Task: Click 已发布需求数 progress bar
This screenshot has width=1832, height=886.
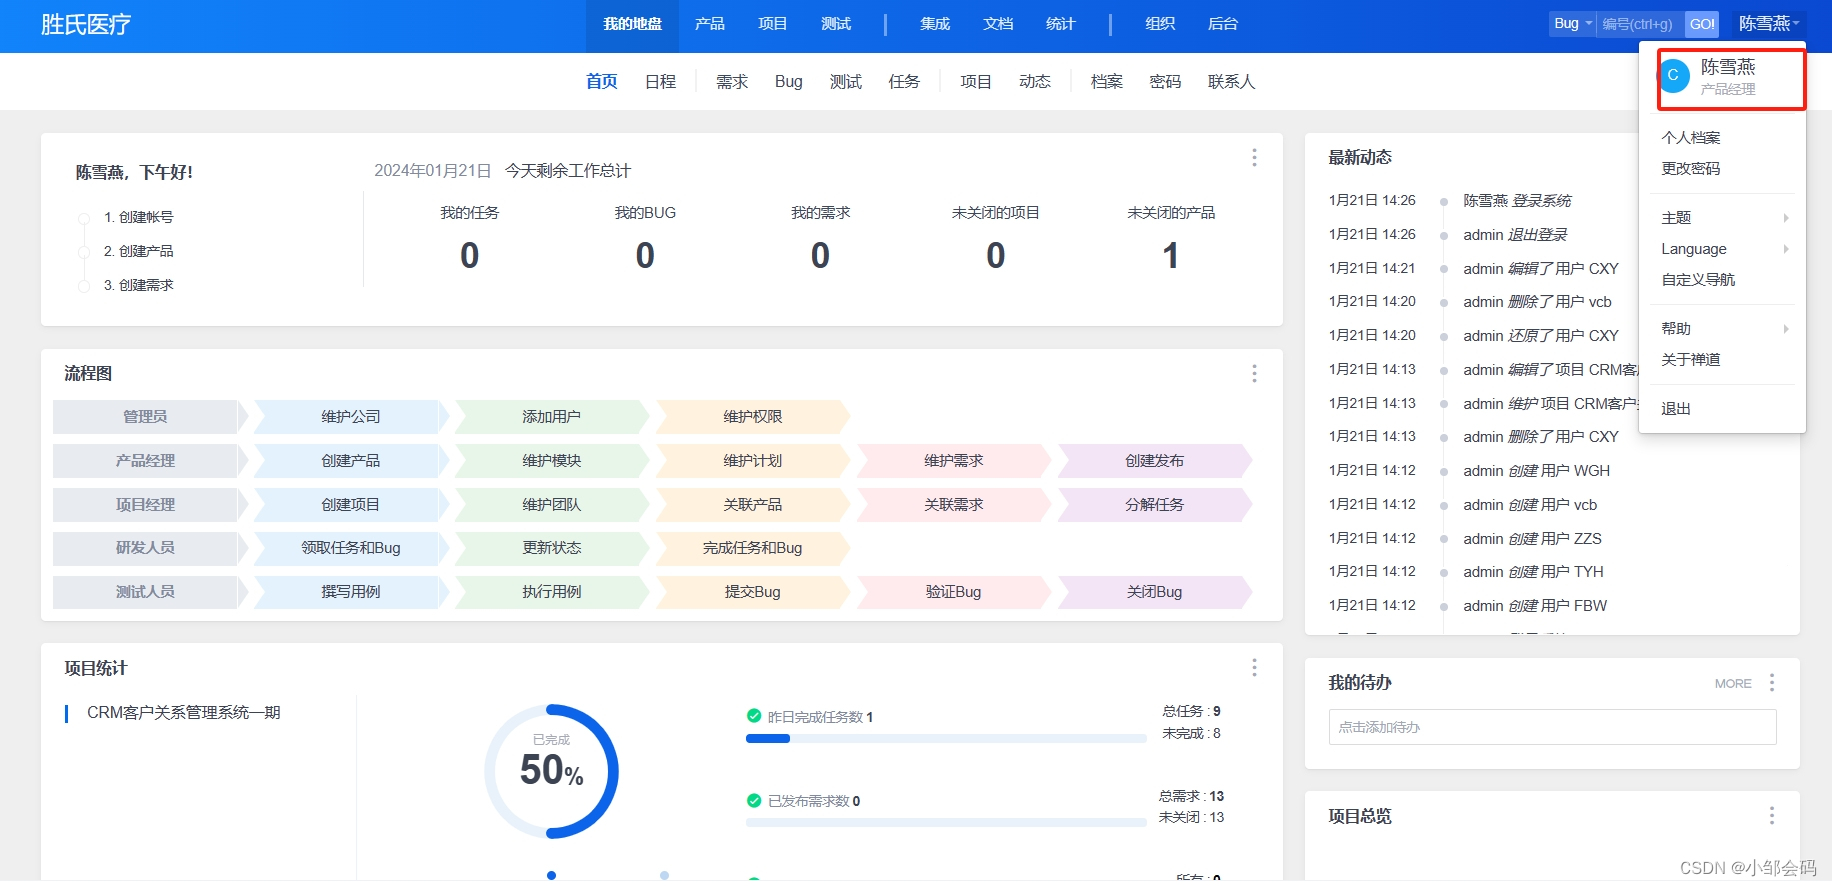Action: (946, 823)
